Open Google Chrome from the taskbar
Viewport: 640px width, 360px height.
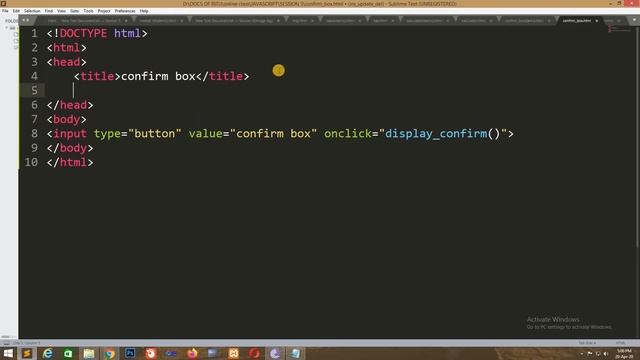coord(110,353)
